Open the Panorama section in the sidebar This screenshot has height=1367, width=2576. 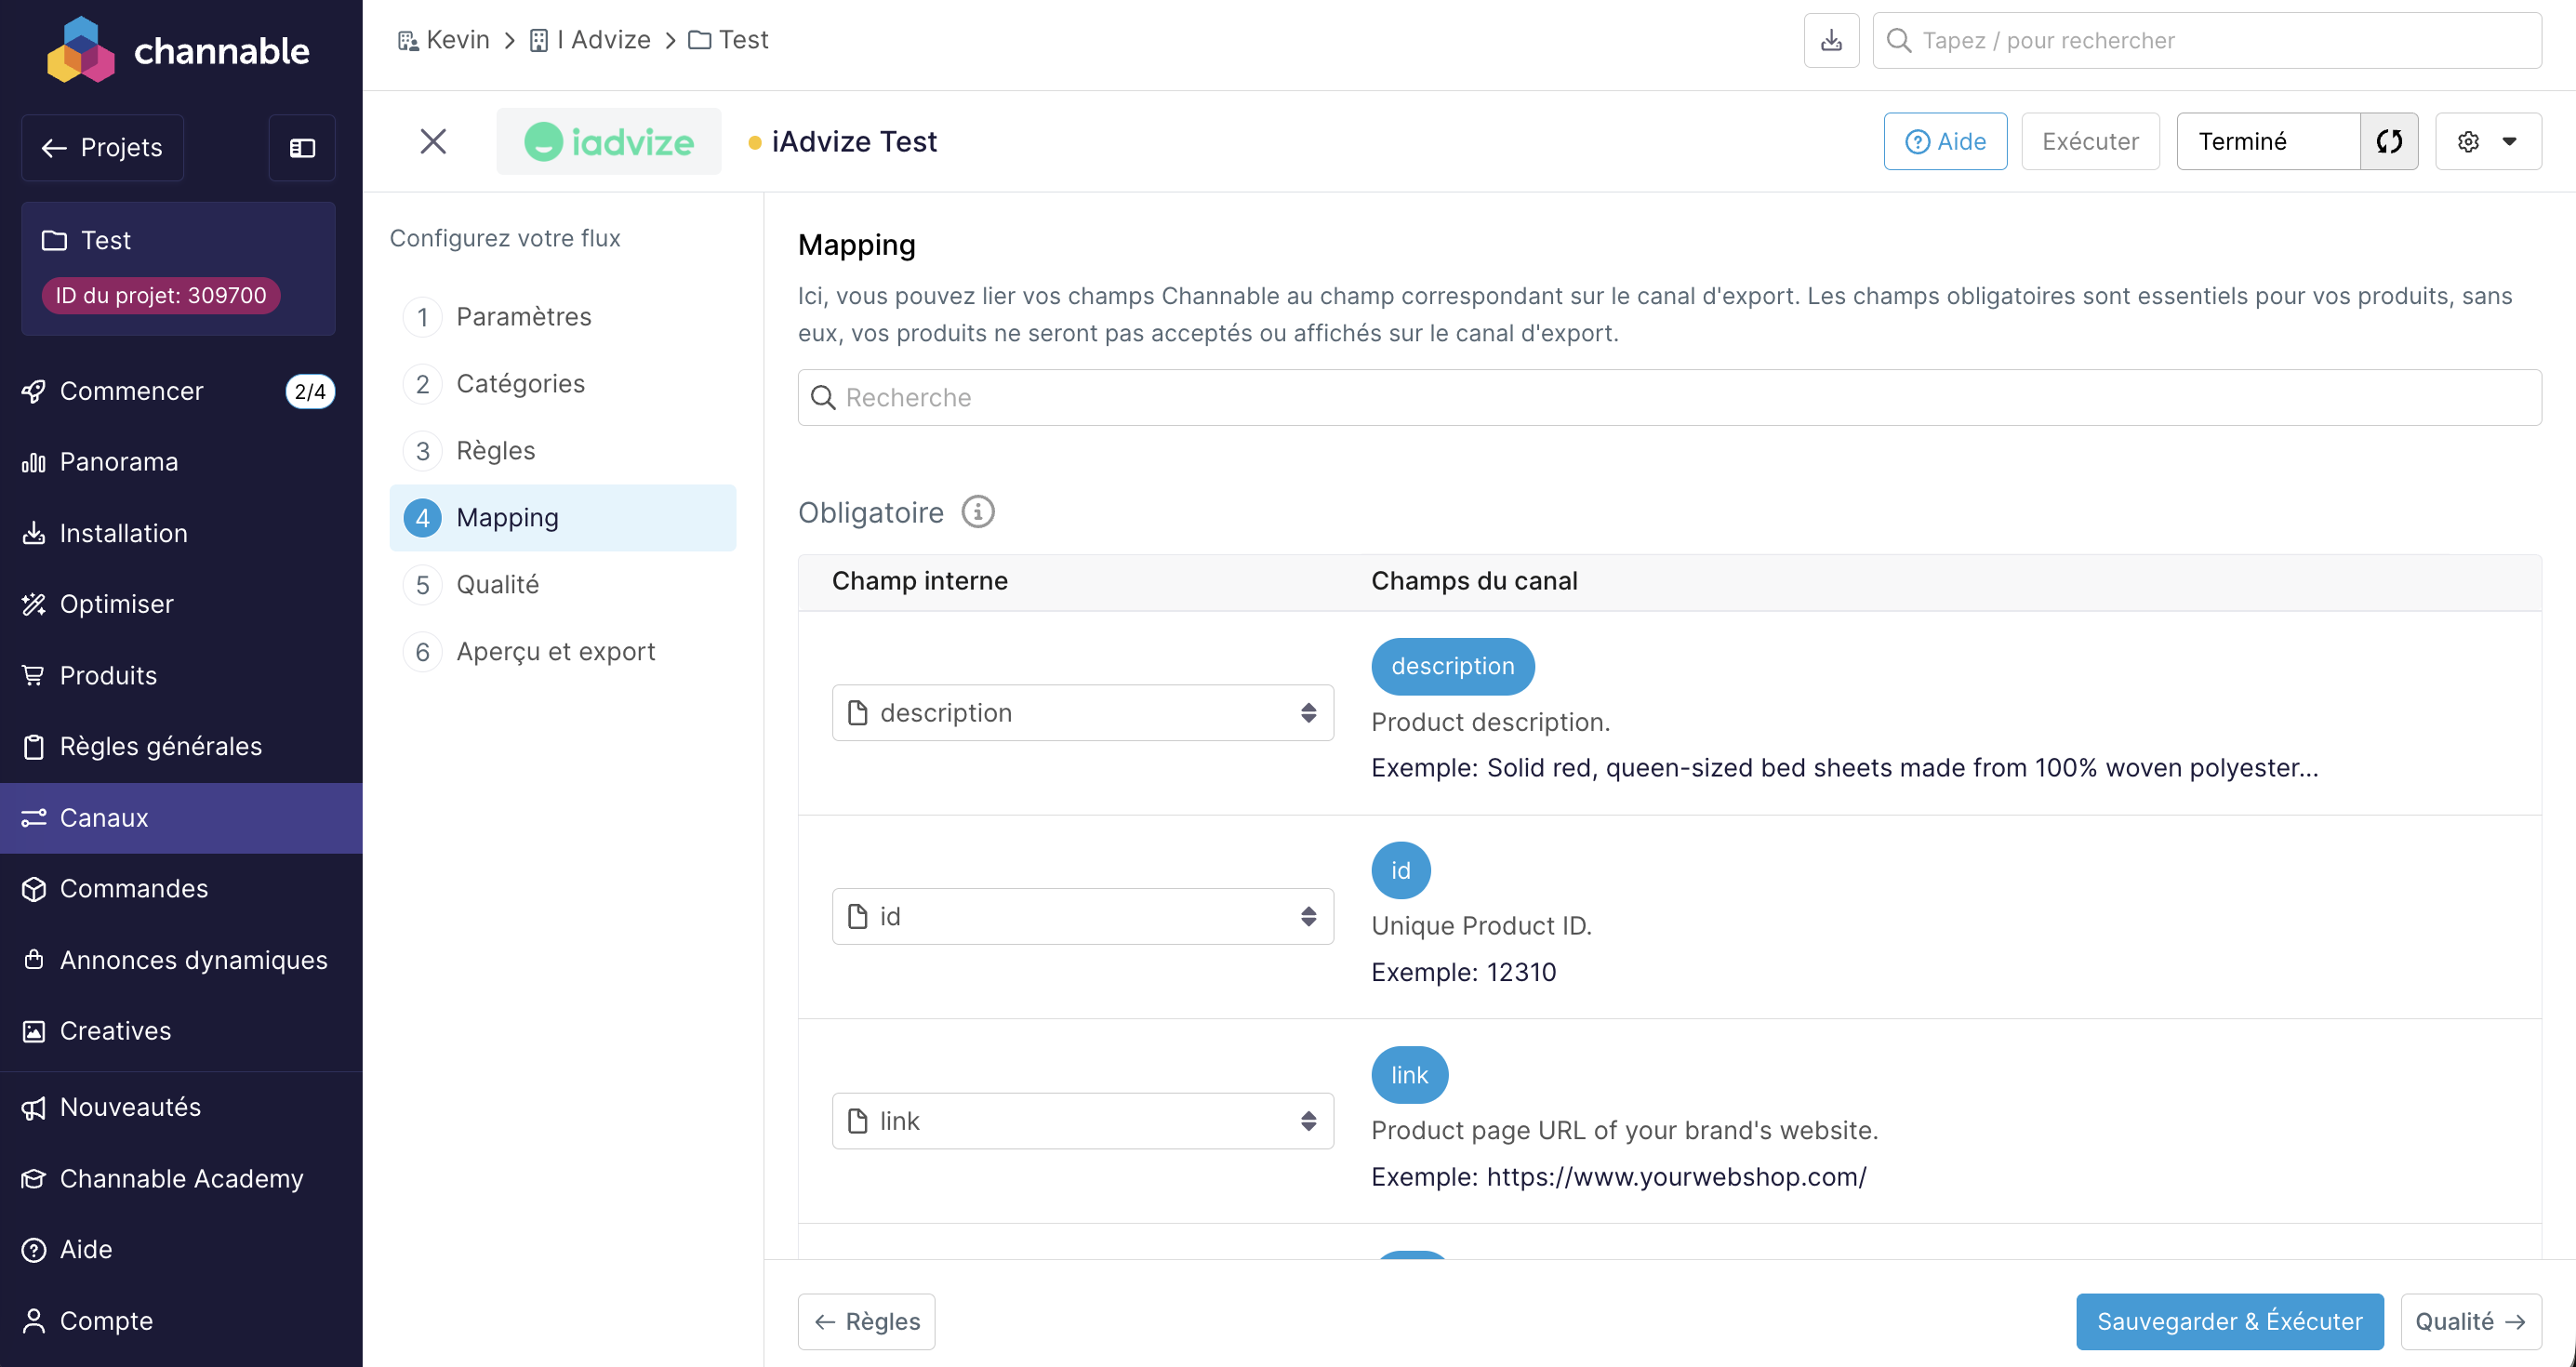(118, 462)
